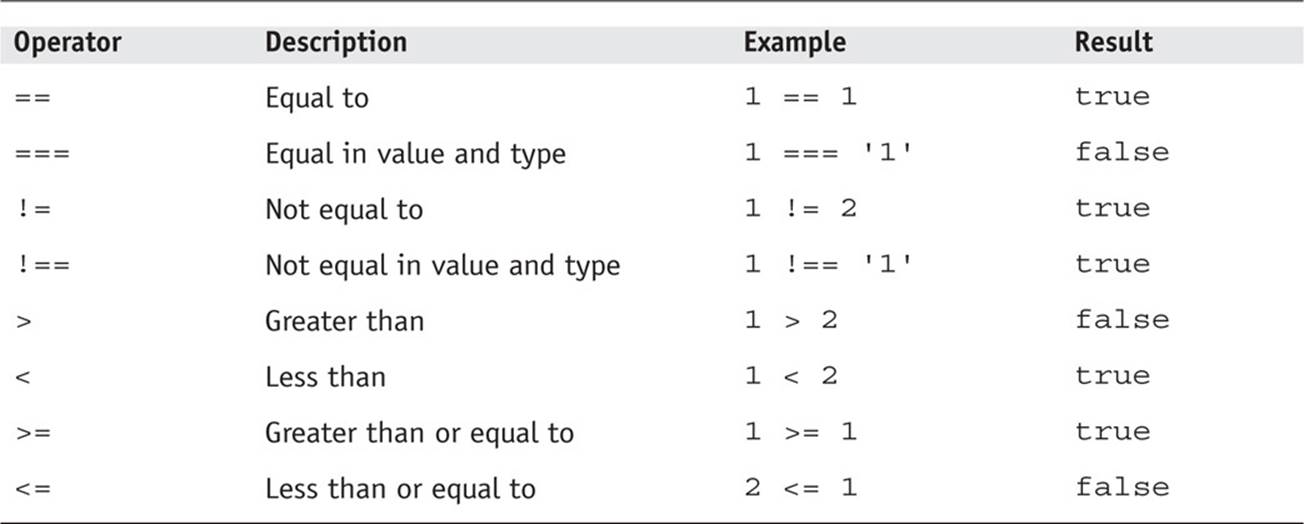Click the "Equal in value and type" description
This screenshot has height=524, width=1304.
pos(414,154)
